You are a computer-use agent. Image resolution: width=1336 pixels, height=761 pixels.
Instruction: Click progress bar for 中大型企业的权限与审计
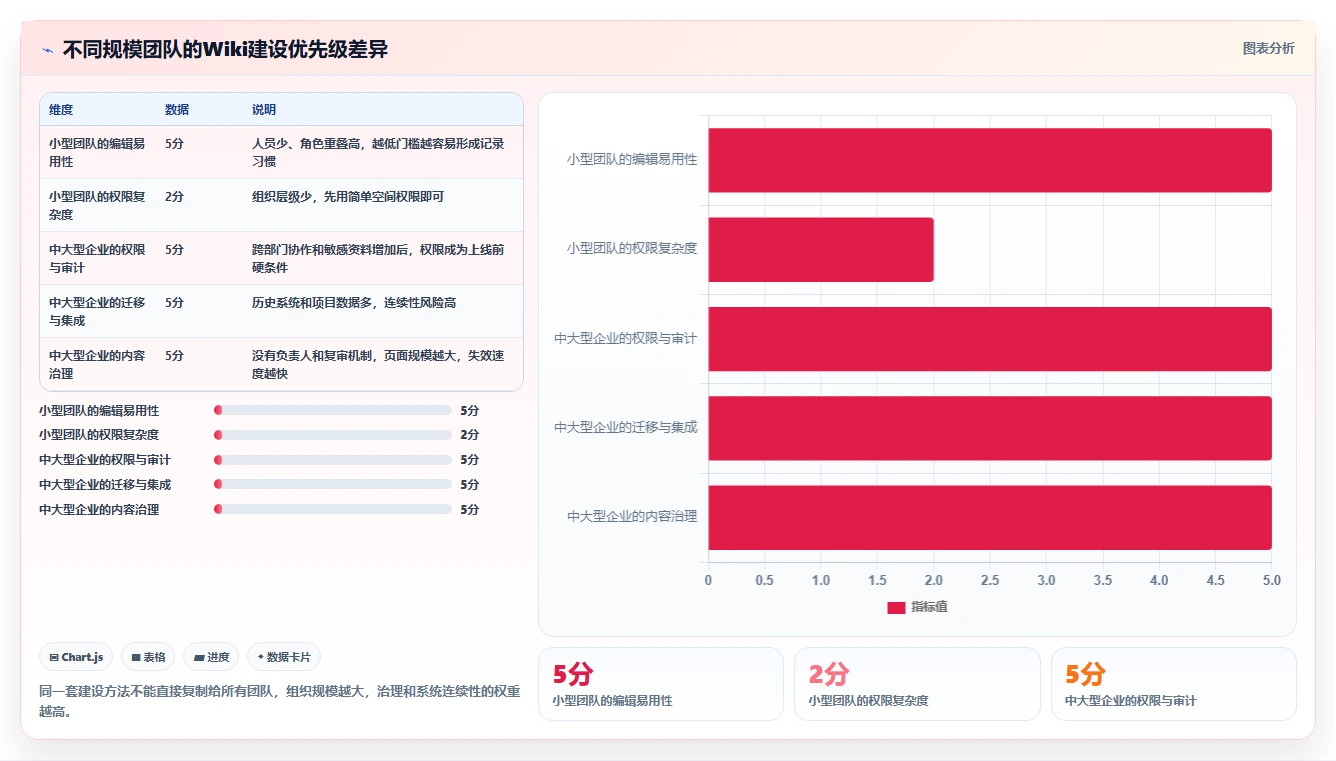point(333,460)
